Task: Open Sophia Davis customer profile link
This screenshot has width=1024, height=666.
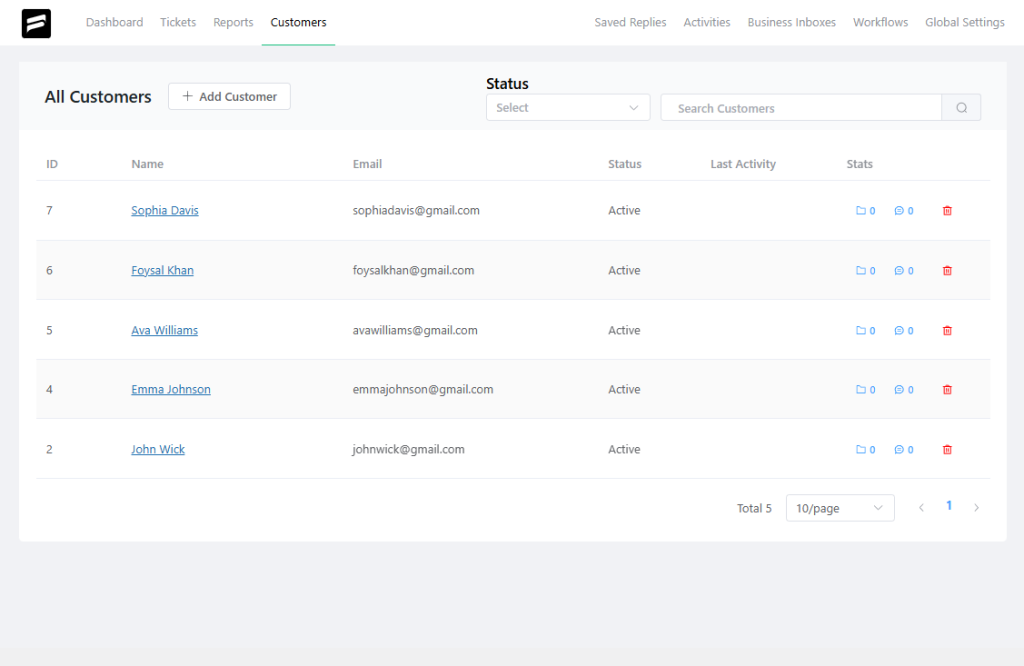Action: pyautogui.click(x=165, y=210)
